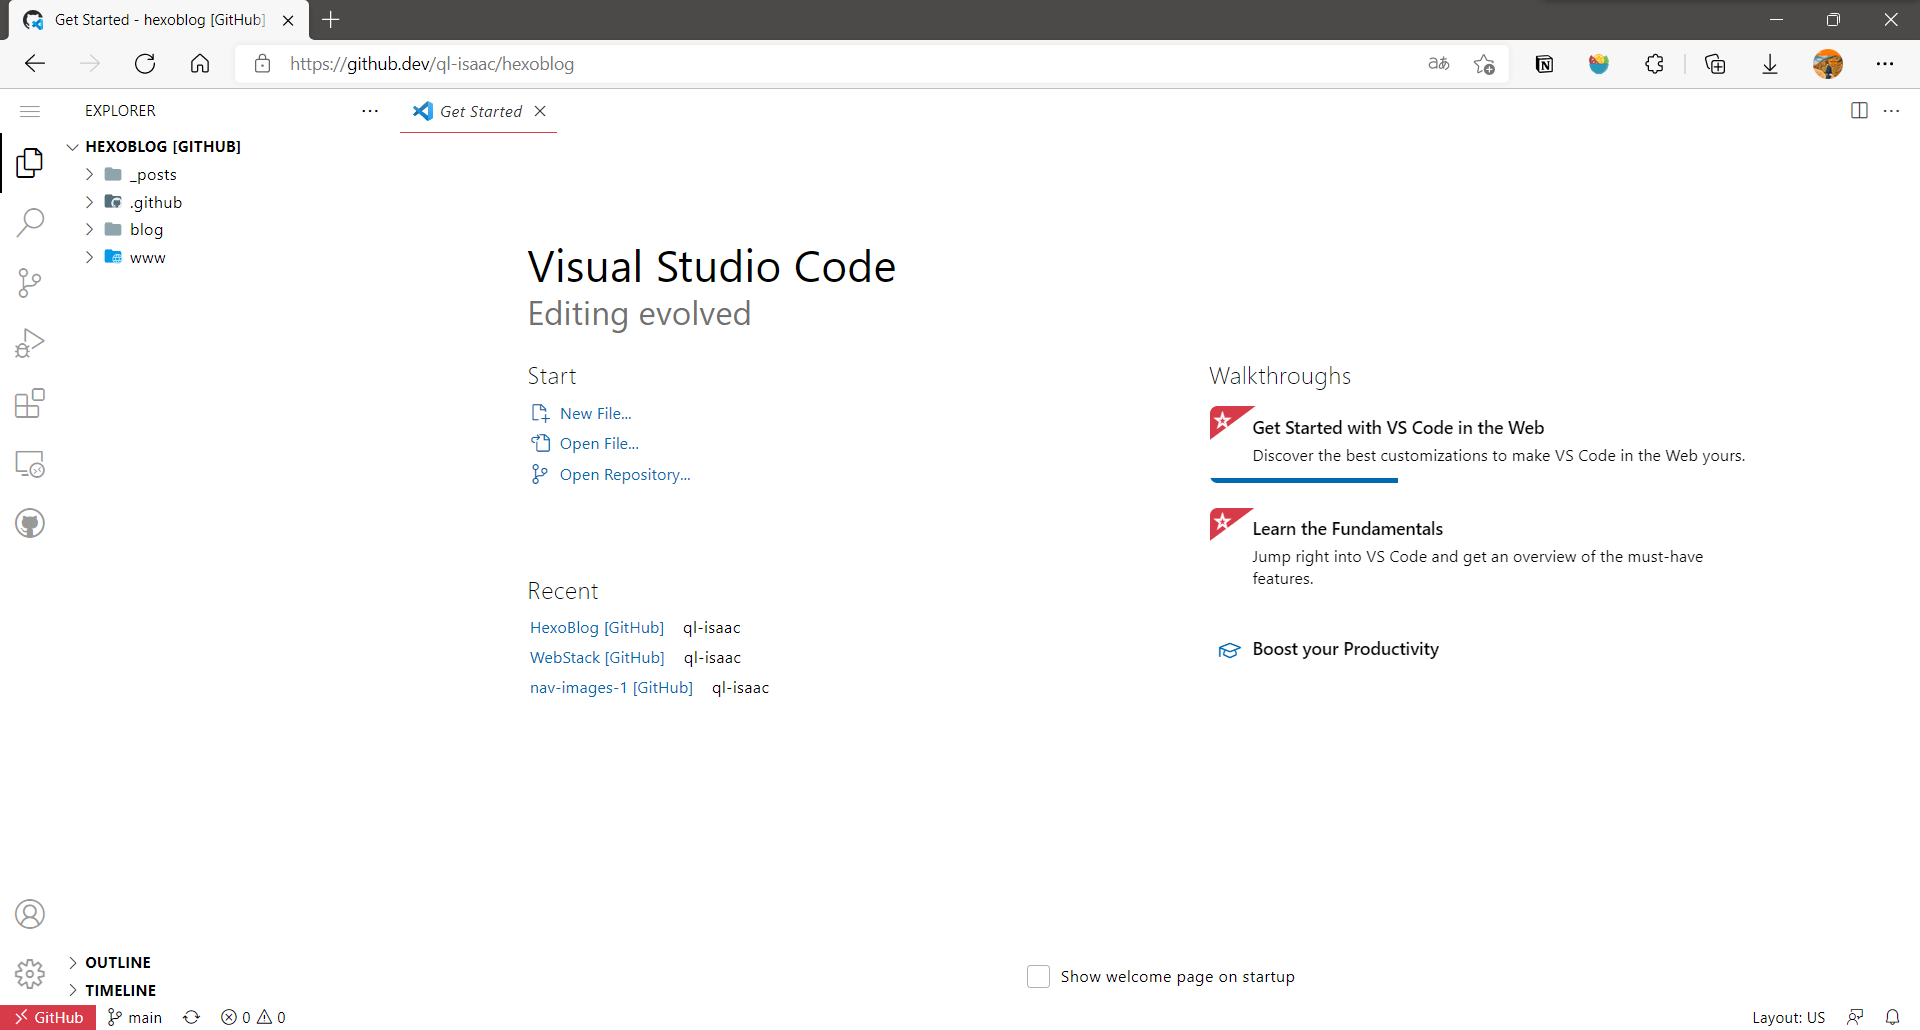Viewport: 1920px width, 1030px height.
Task: Expand the _posts folder
Action: (153, 175)
